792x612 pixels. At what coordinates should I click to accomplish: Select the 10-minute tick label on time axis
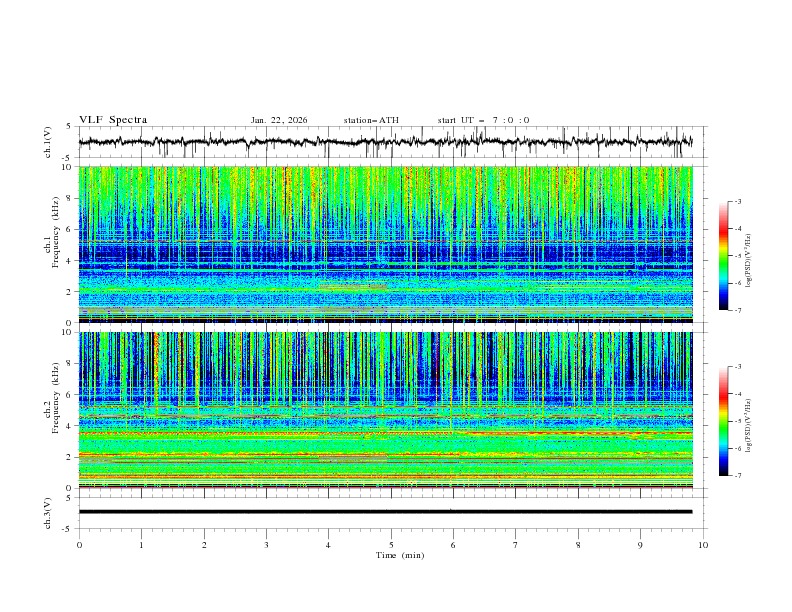coord(703,544)
